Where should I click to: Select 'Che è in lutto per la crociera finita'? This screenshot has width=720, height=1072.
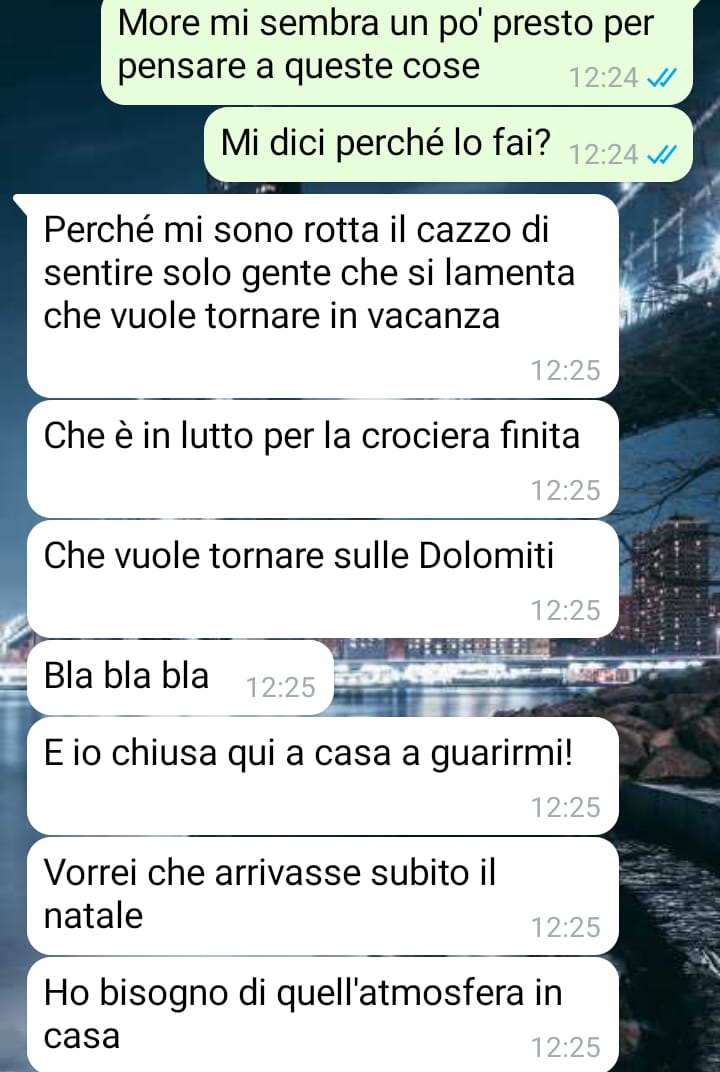coord(323,459)
